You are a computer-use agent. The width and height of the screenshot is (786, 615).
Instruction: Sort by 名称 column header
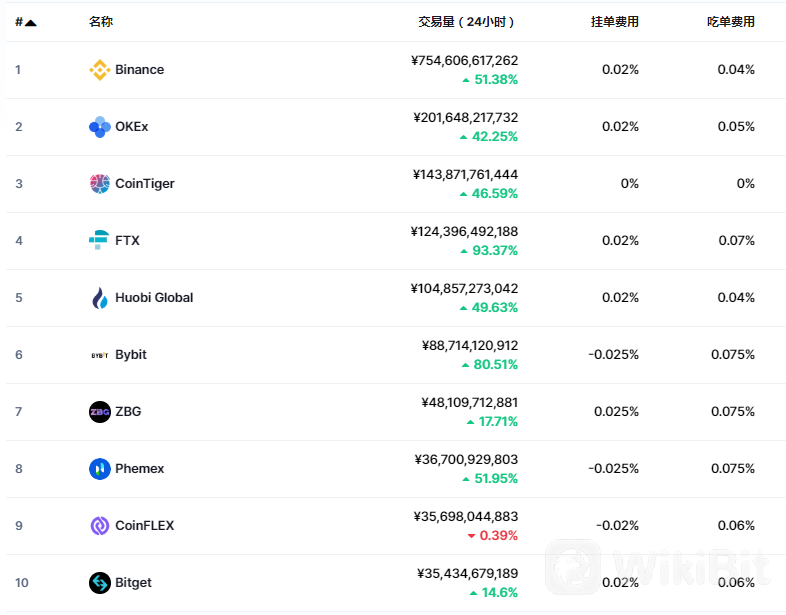point(101,22)
